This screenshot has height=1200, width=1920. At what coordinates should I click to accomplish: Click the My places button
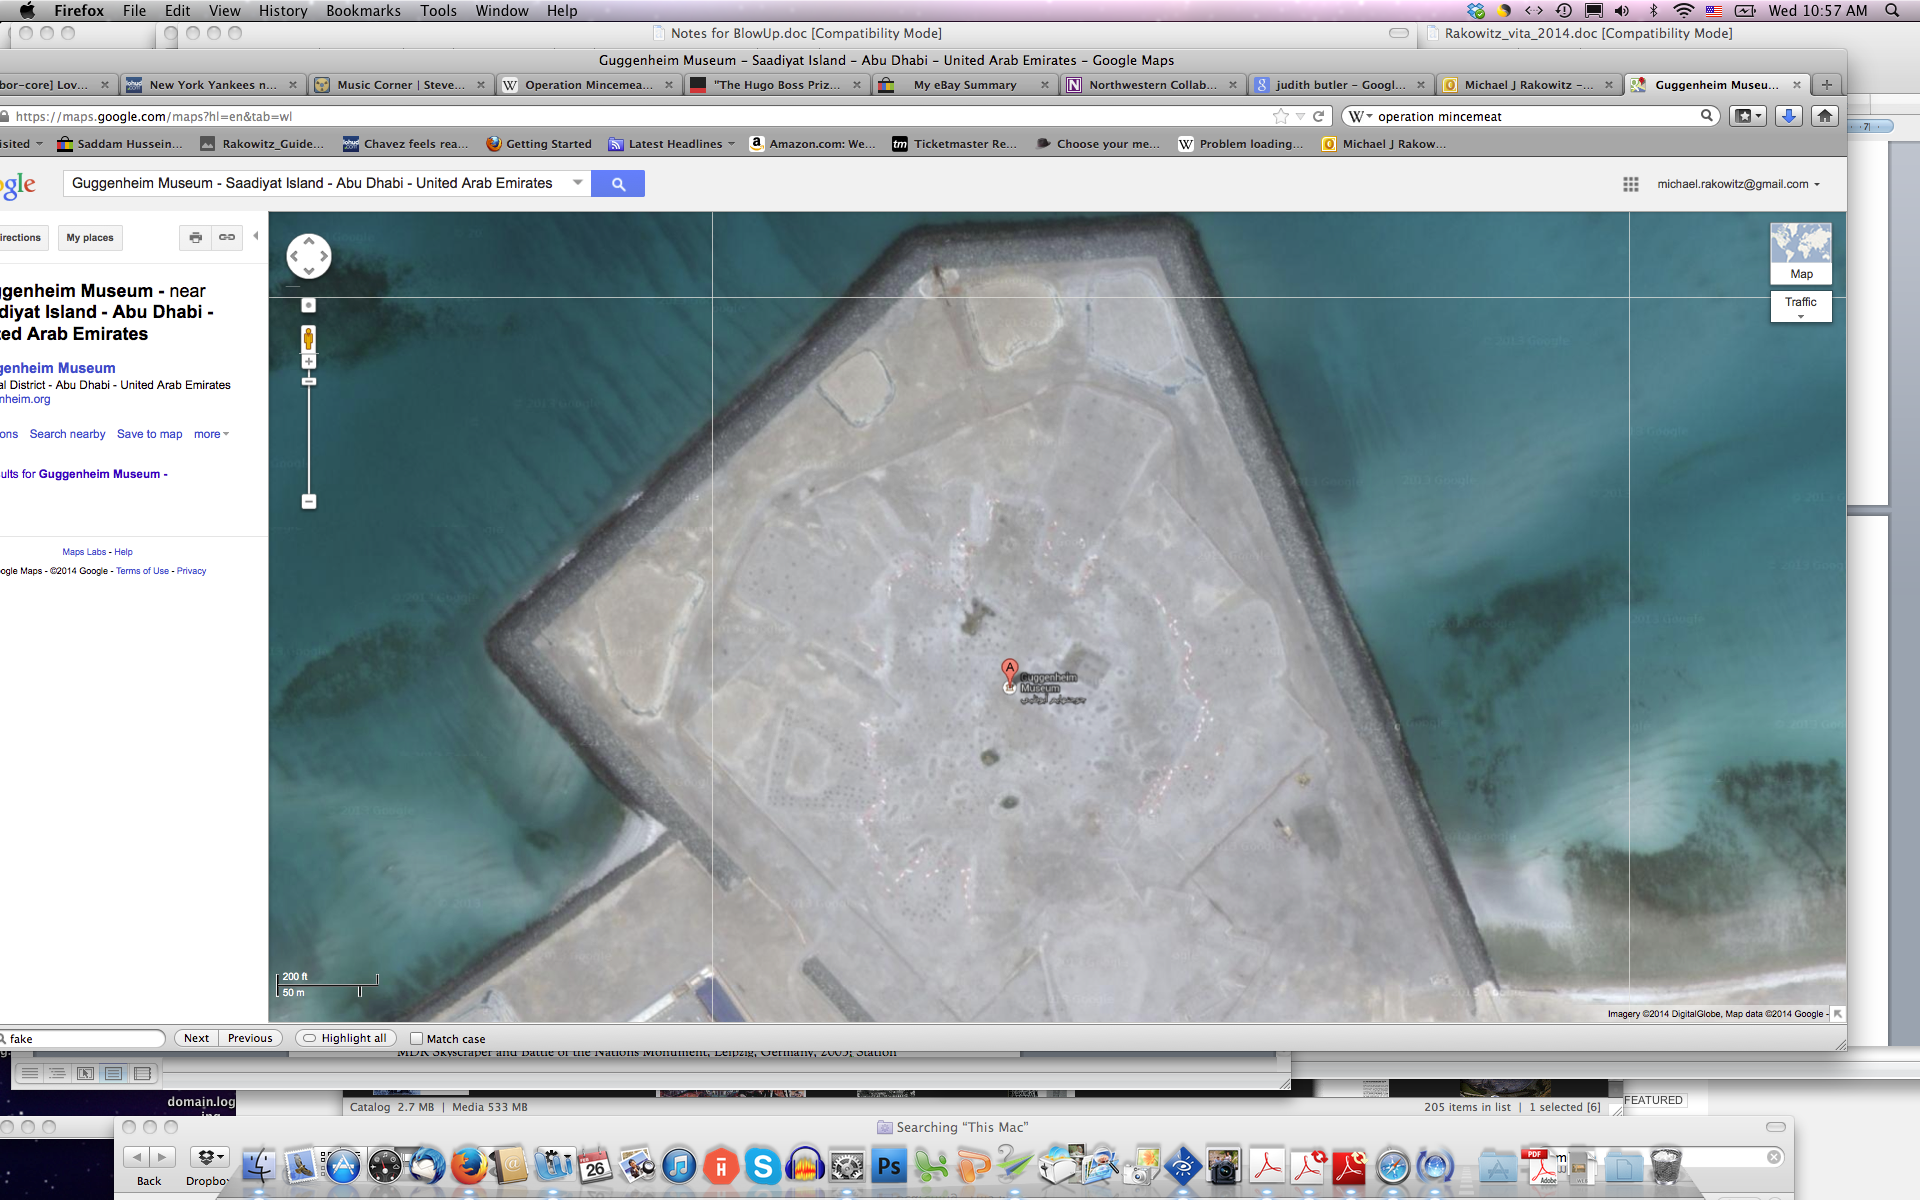coord(90,238)
